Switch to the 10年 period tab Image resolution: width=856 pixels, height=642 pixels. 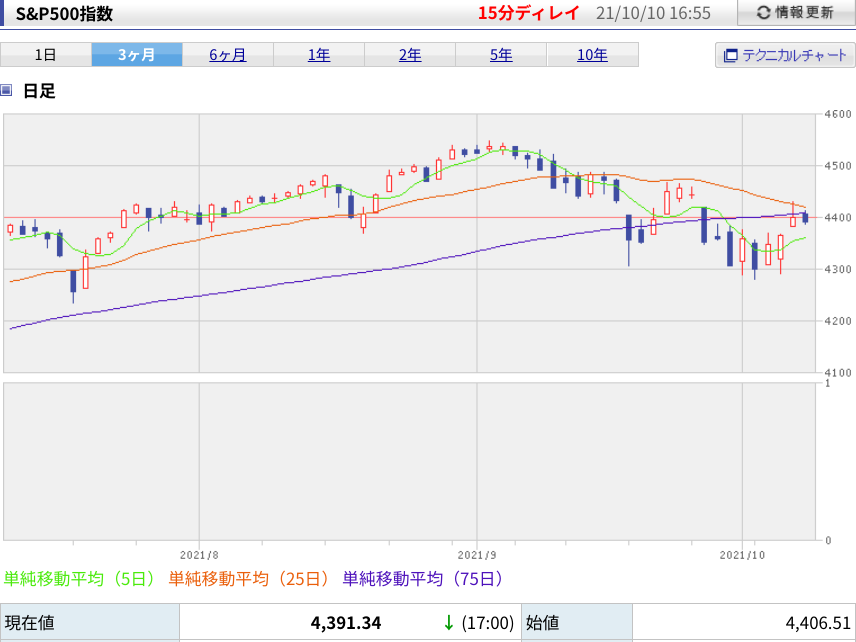592,55
